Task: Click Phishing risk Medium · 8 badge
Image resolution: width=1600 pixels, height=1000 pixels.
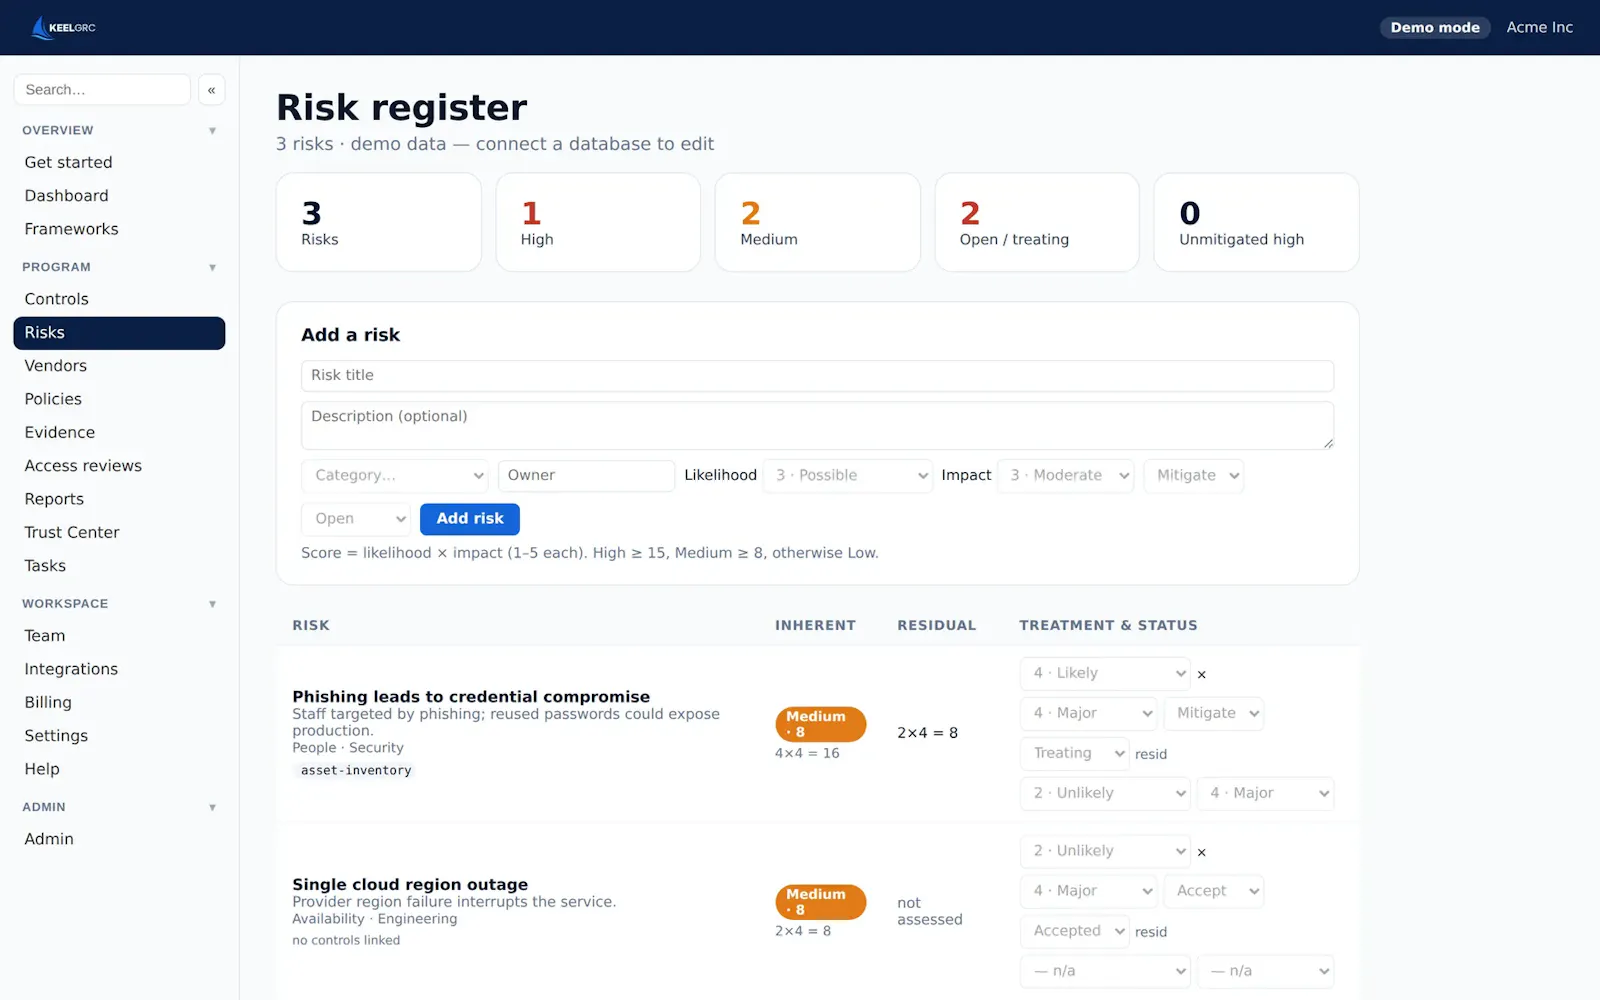Action: click(820, 724)
